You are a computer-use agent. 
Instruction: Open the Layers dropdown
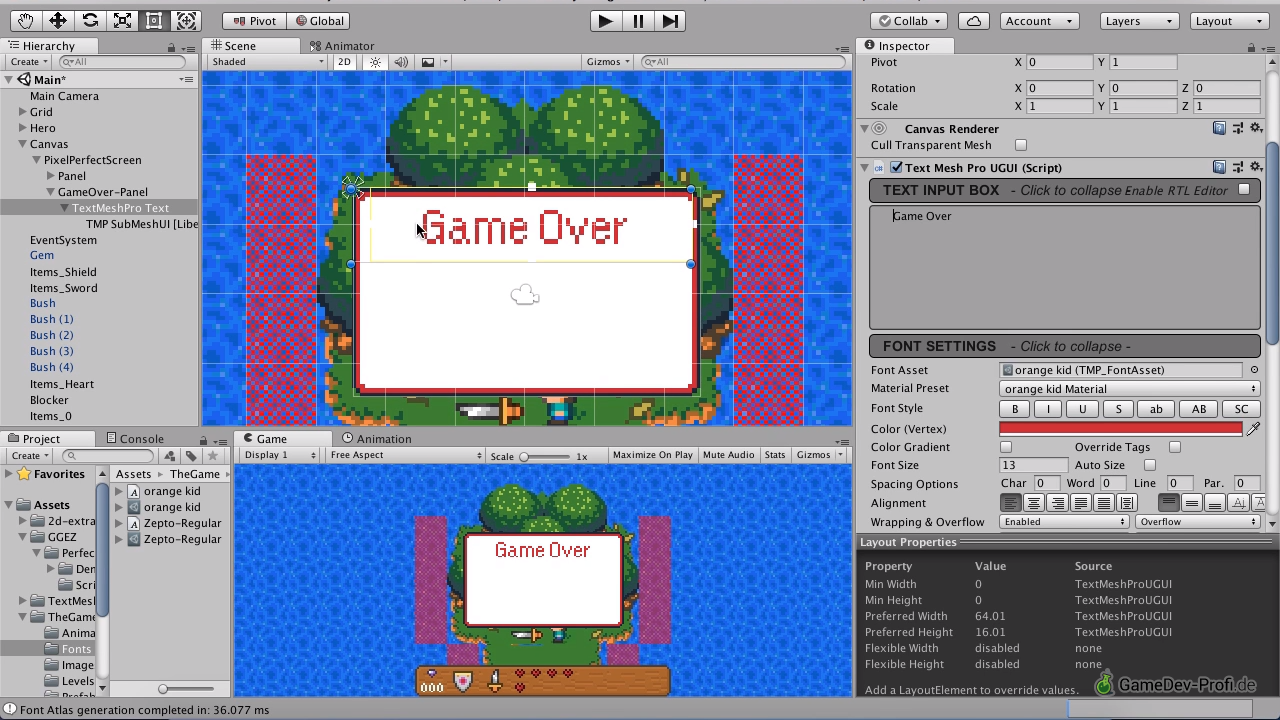(1139, 21)
